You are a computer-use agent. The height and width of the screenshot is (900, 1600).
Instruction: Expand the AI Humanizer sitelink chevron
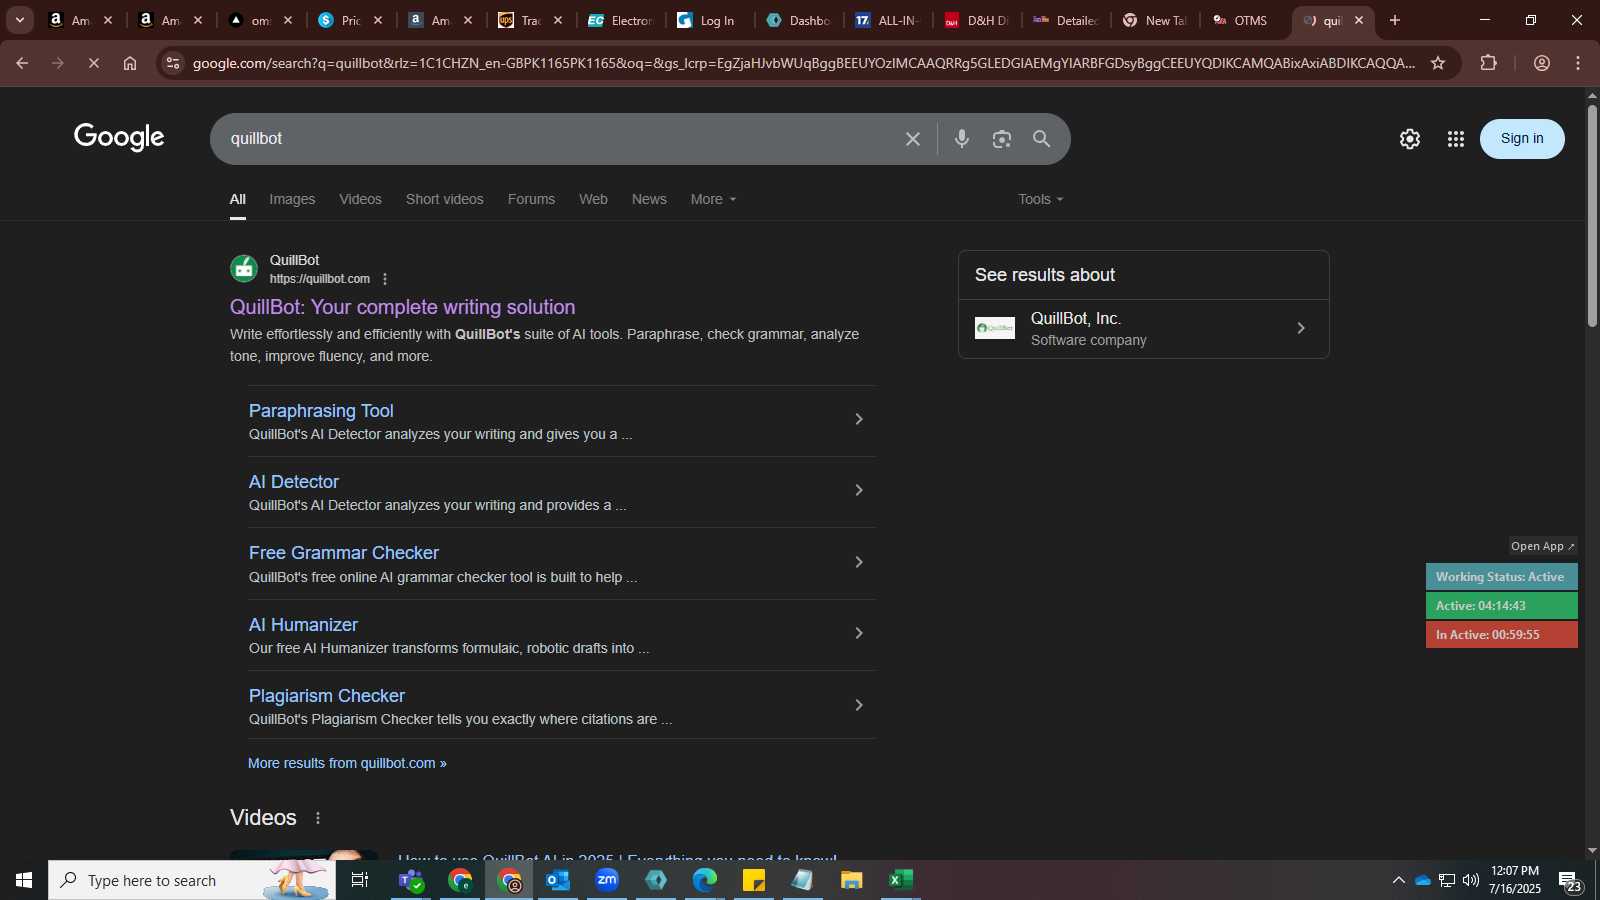(858, 633)
